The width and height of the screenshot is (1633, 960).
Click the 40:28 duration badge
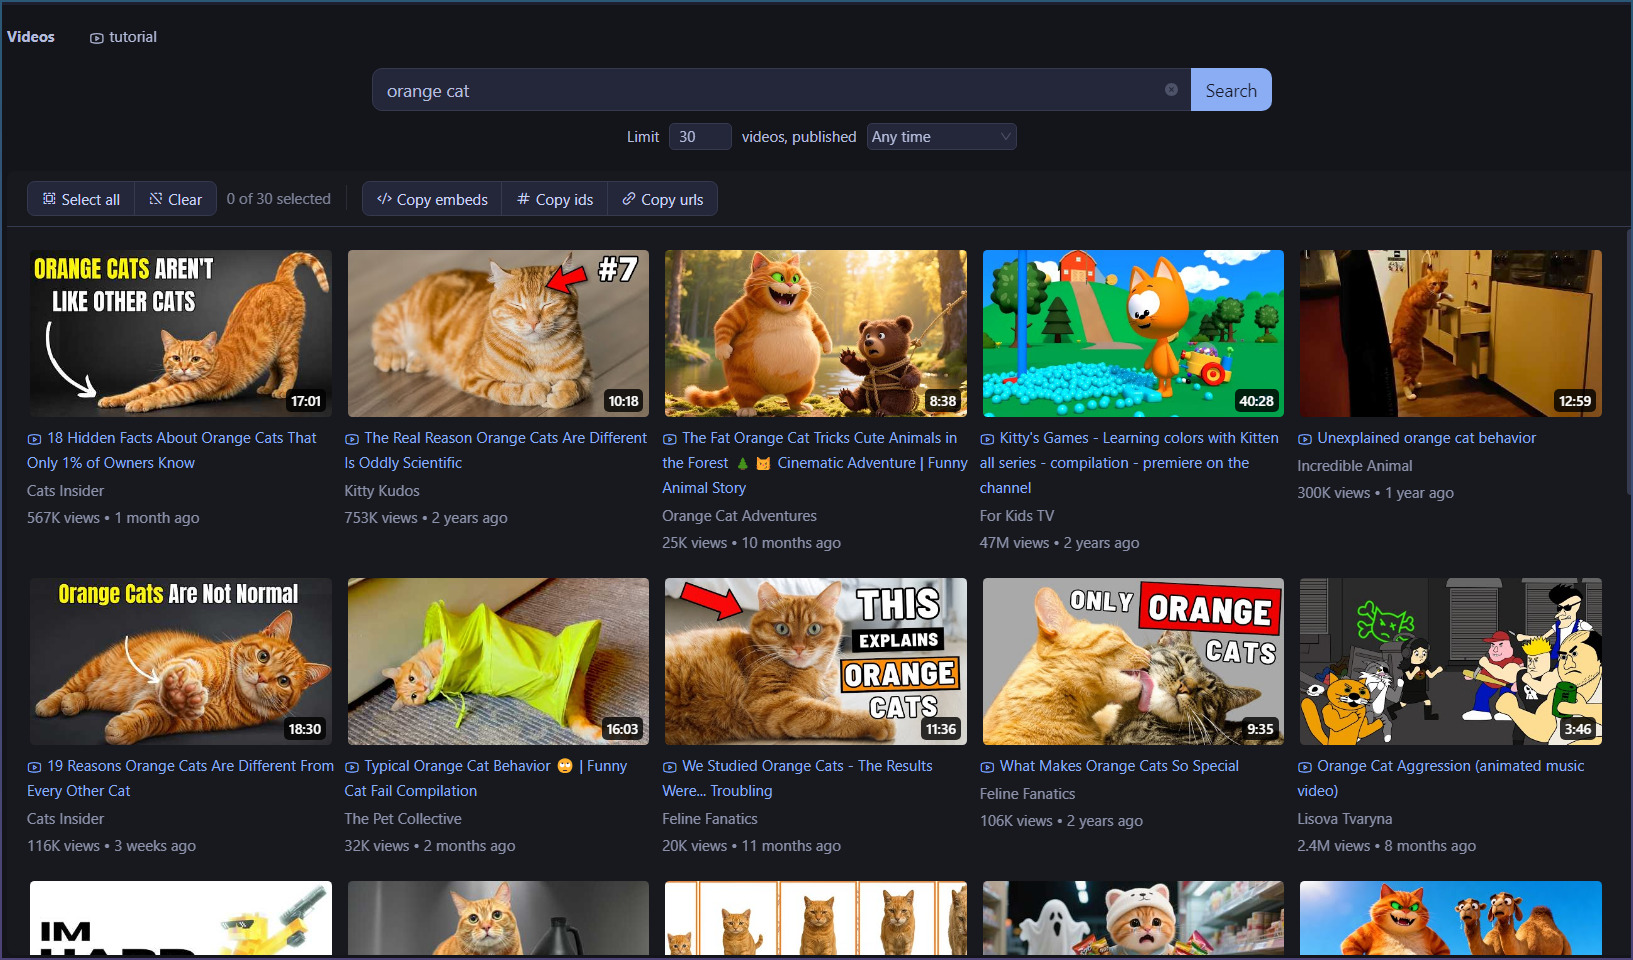(x=1257, y=401)
